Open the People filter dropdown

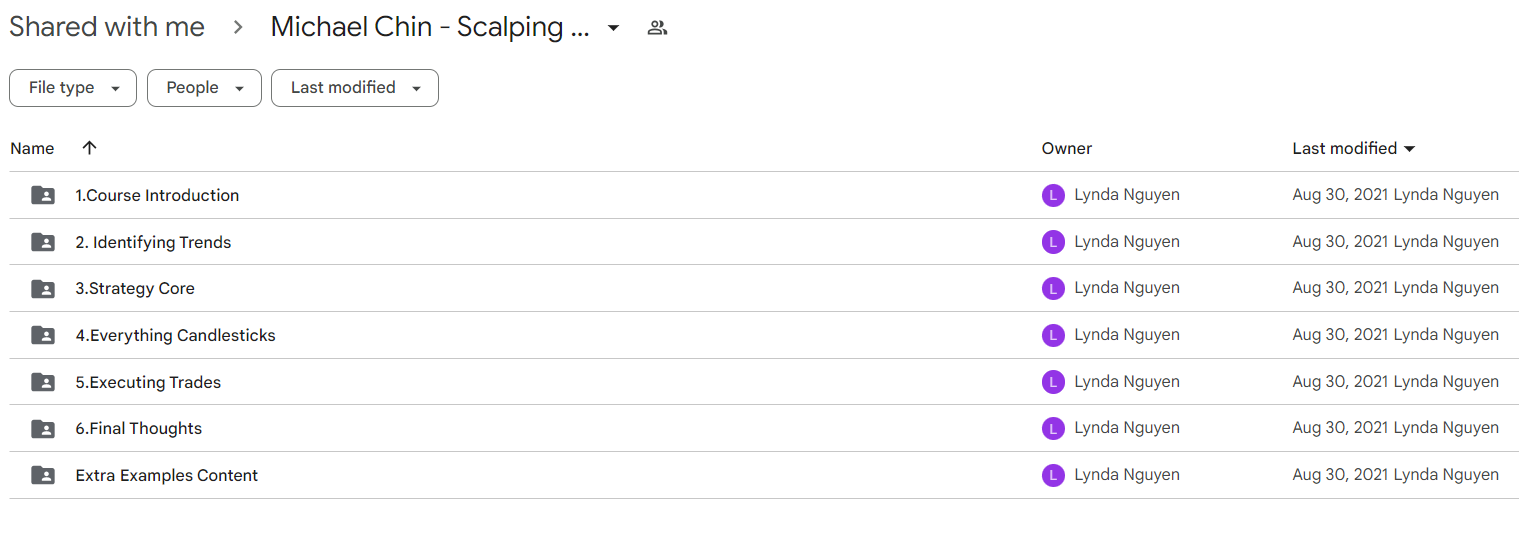(x=204, y=88)
